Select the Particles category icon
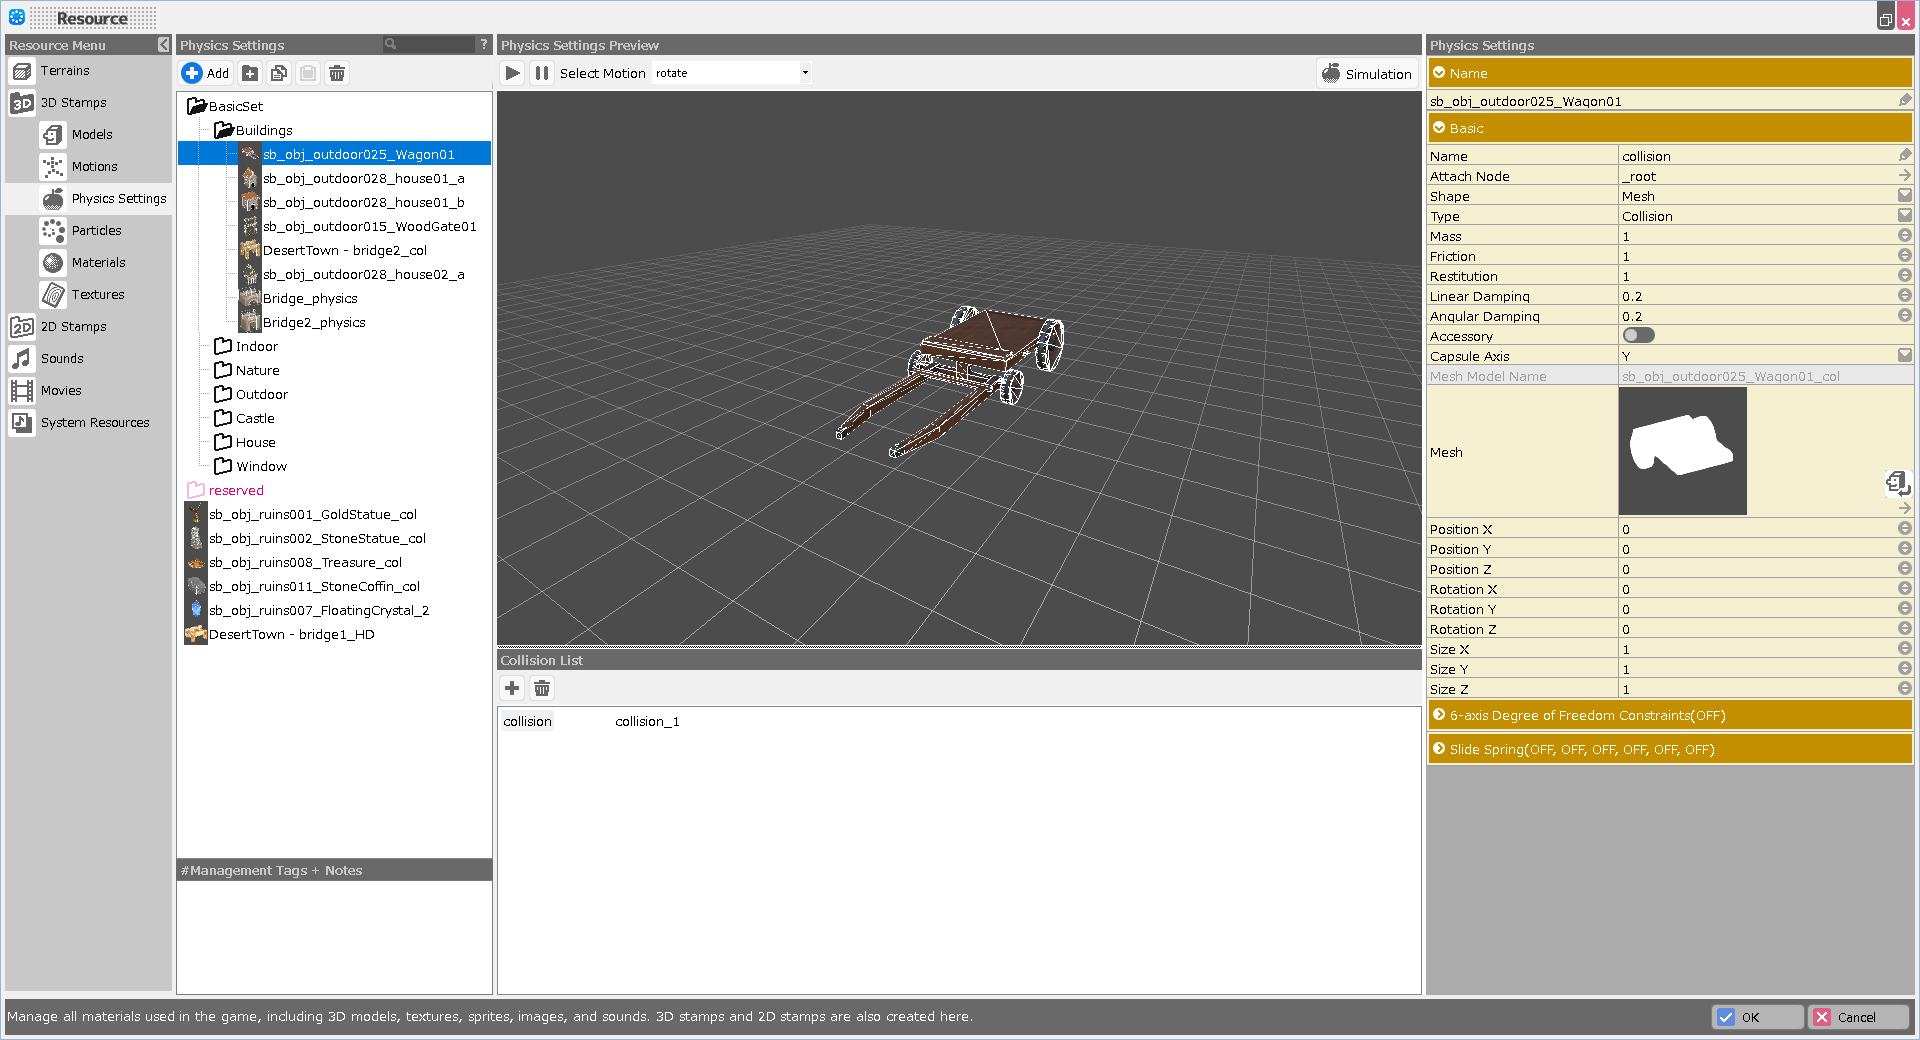The height and width of the screenshot is (1040, 1920). pyautogui.click(x=53, y=230)
